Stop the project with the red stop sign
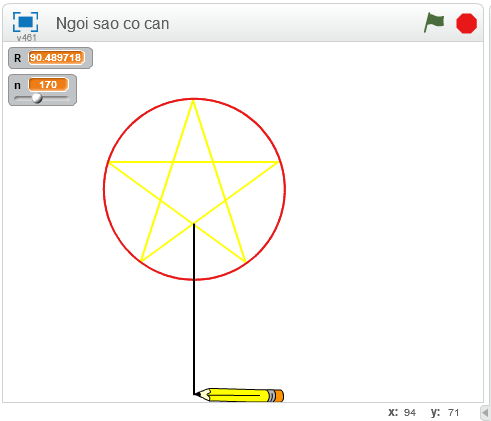The height and width of the screenshot is (421, 491). point(466,23)
